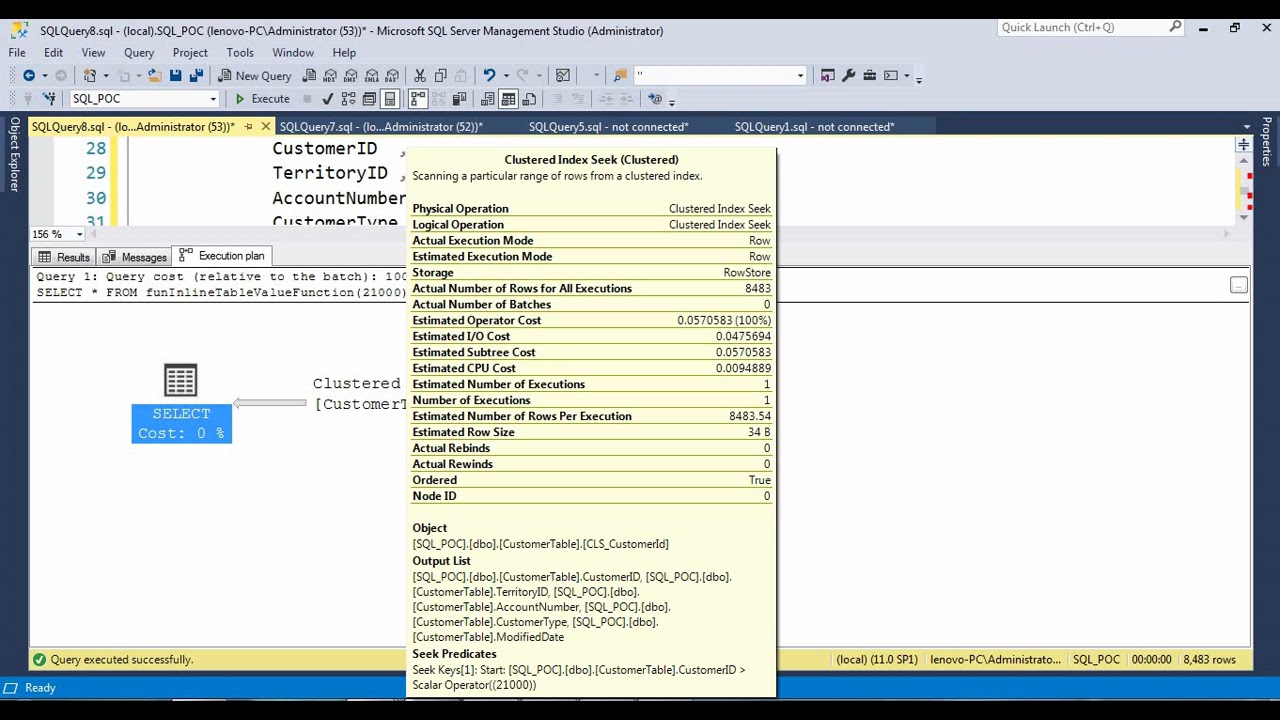
Task: Open the Query menu
Action: coord(139,52)
